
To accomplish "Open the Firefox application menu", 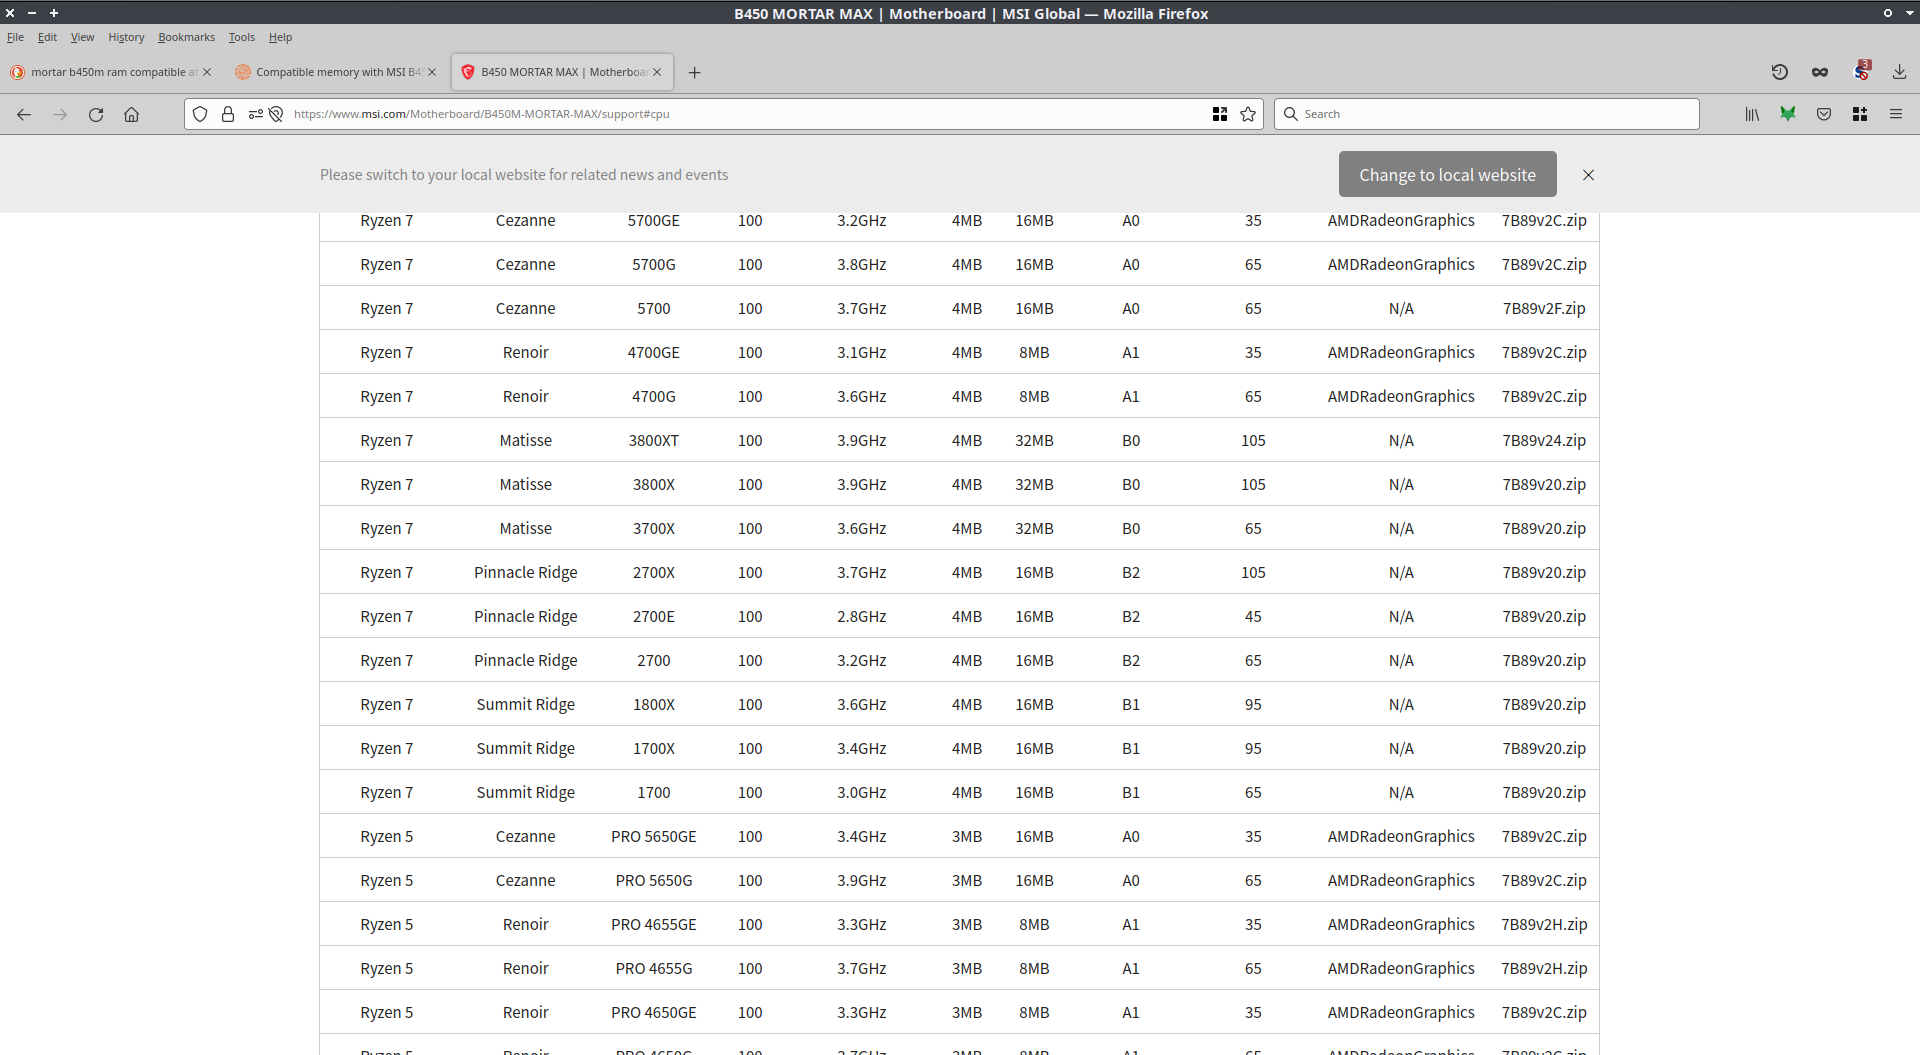I will coord(1895,114).
